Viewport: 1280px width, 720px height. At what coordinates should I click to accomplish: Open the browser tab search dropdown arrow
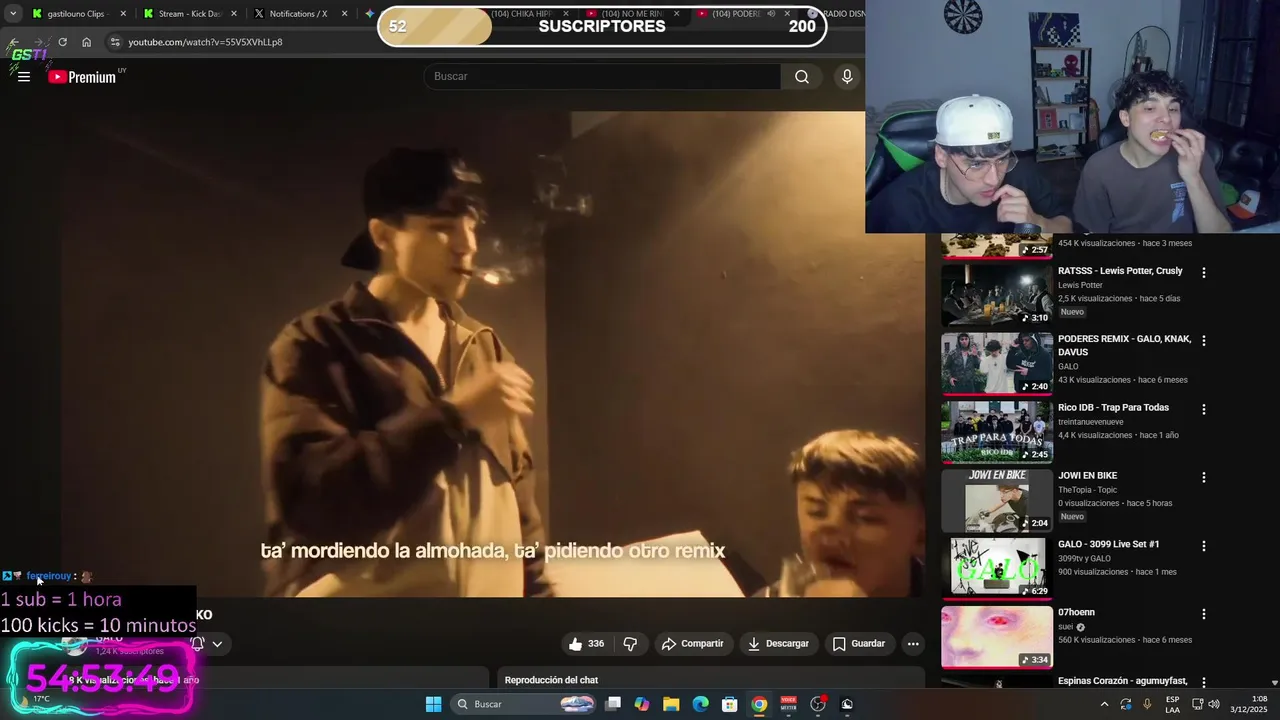[x=13, y=14]
